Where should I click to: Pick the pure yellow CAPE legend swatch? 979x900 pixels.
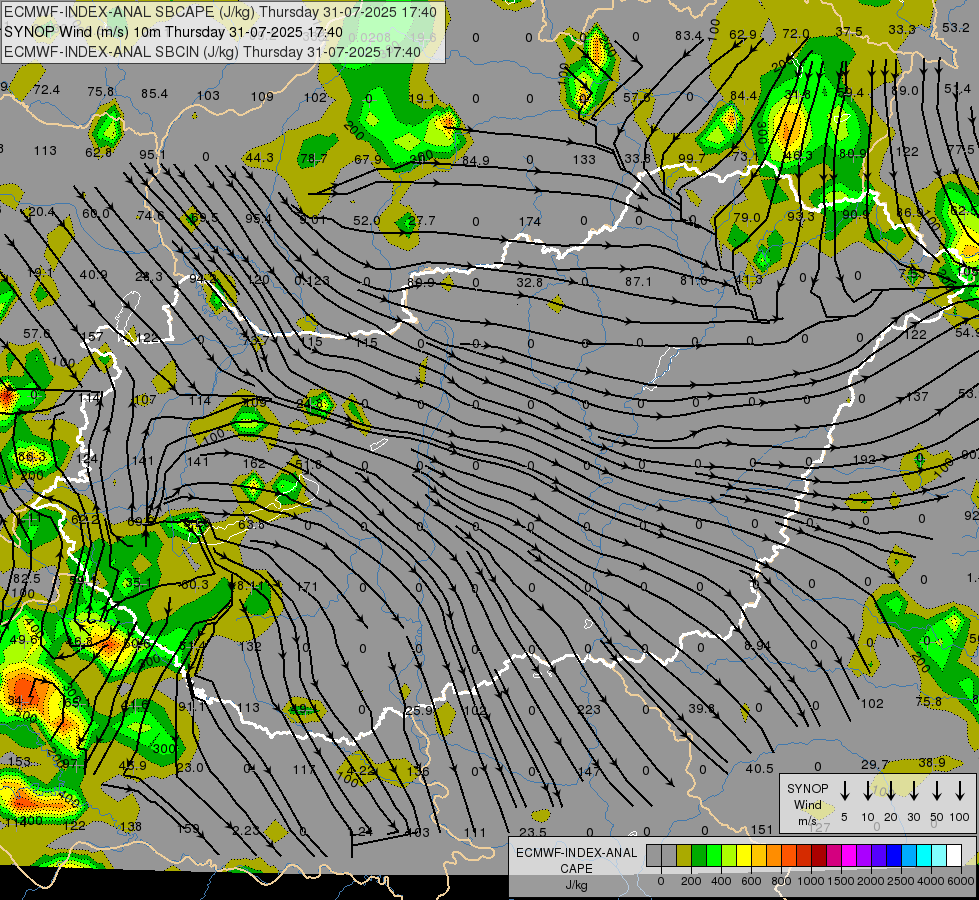click(x=744, y=855)
